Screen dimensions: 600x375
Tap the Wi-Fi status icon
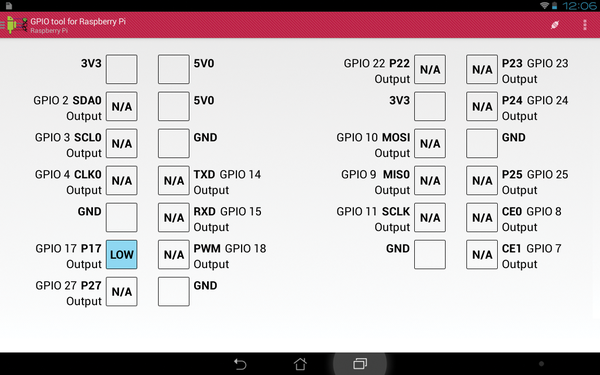pos(544,5)
